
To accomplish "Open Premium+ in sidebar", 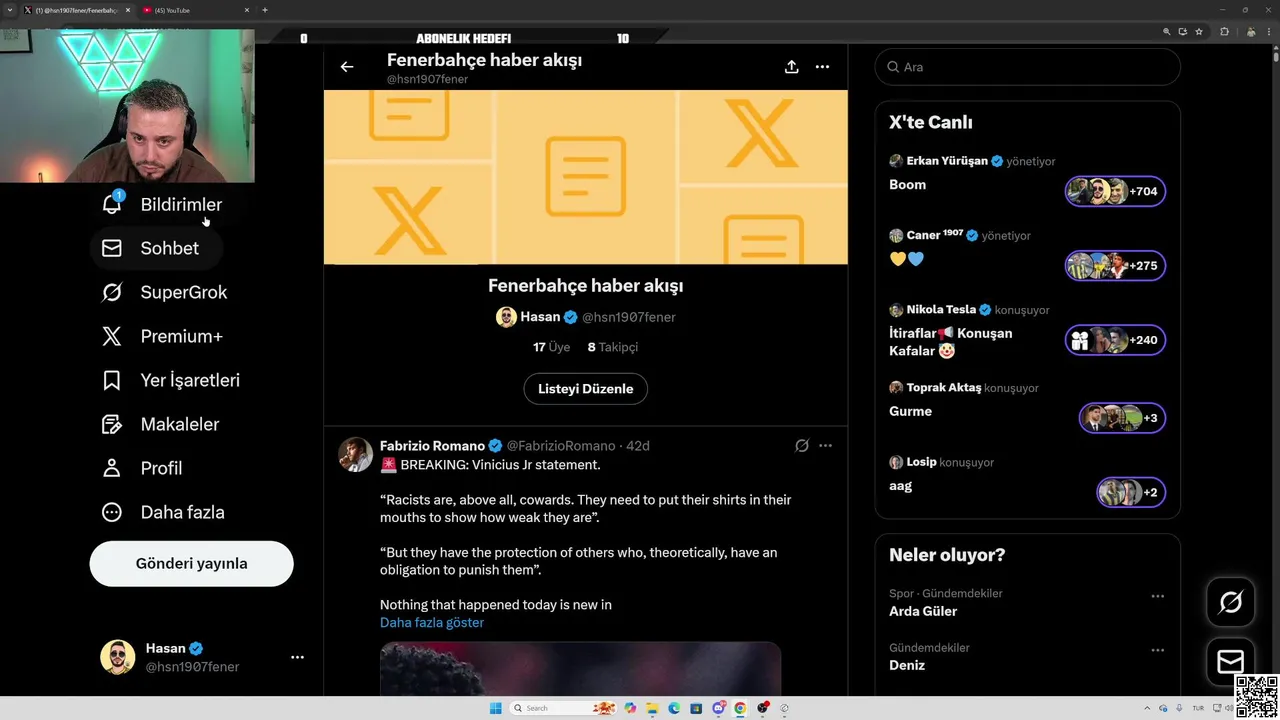I will pos(163,336).
